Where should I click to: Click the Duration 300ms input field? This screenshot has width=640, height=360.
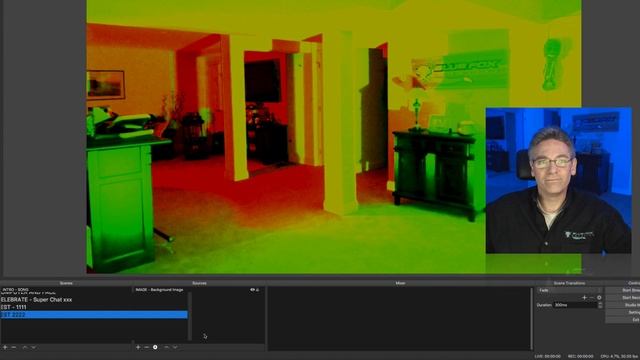click(576, 305)
